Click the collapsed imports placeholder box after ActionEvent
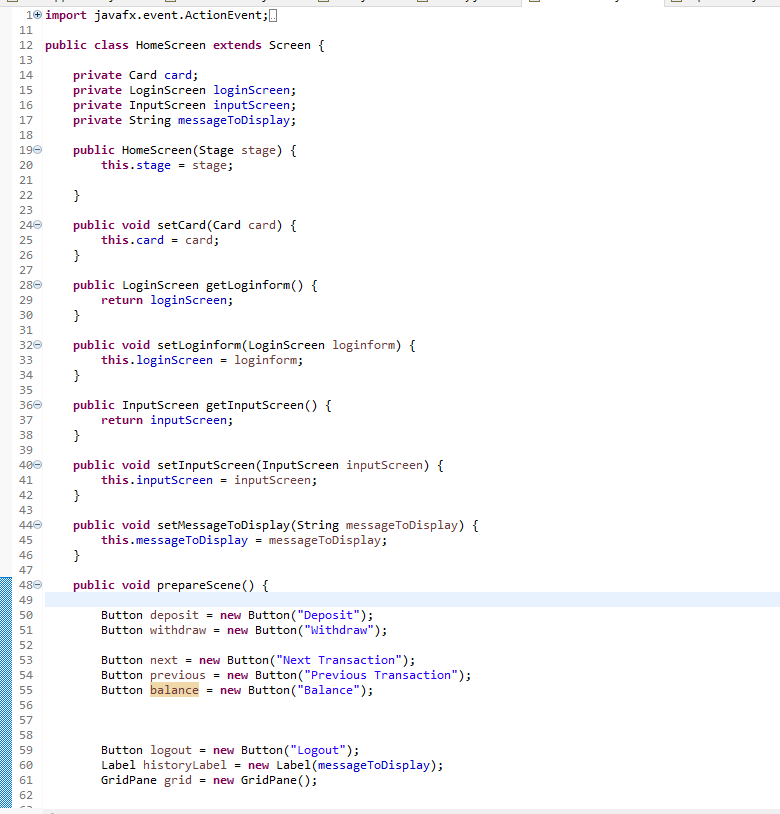Screen dimensions: 780x814 click(x=273, y=16)
